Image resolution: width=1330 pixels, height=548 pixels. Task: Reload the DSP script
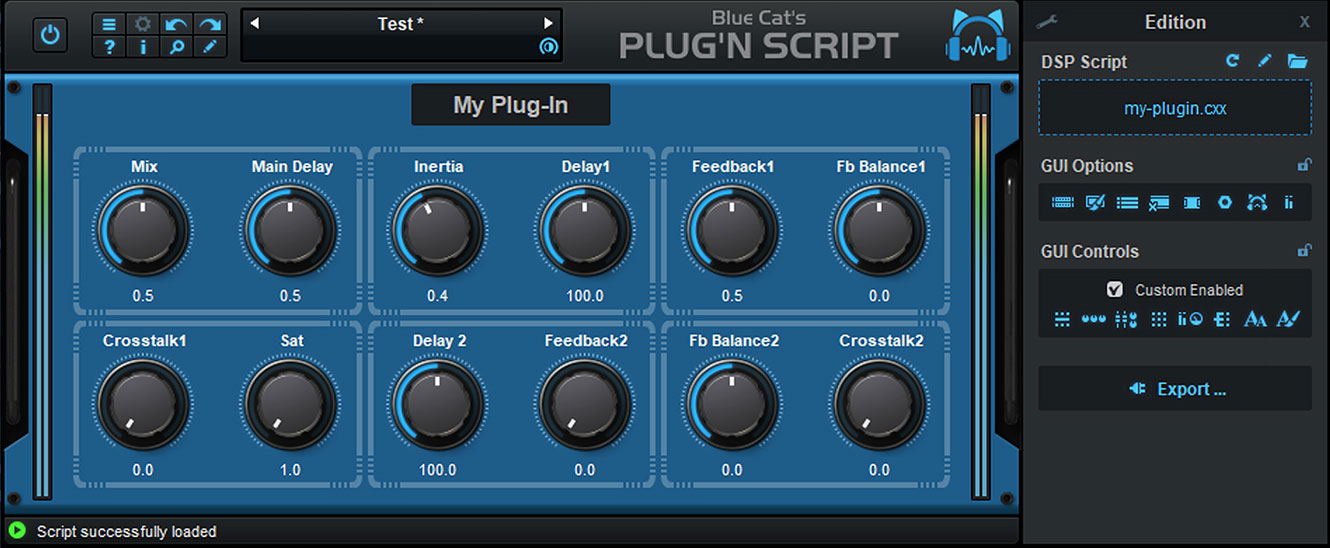(1233, 61)
